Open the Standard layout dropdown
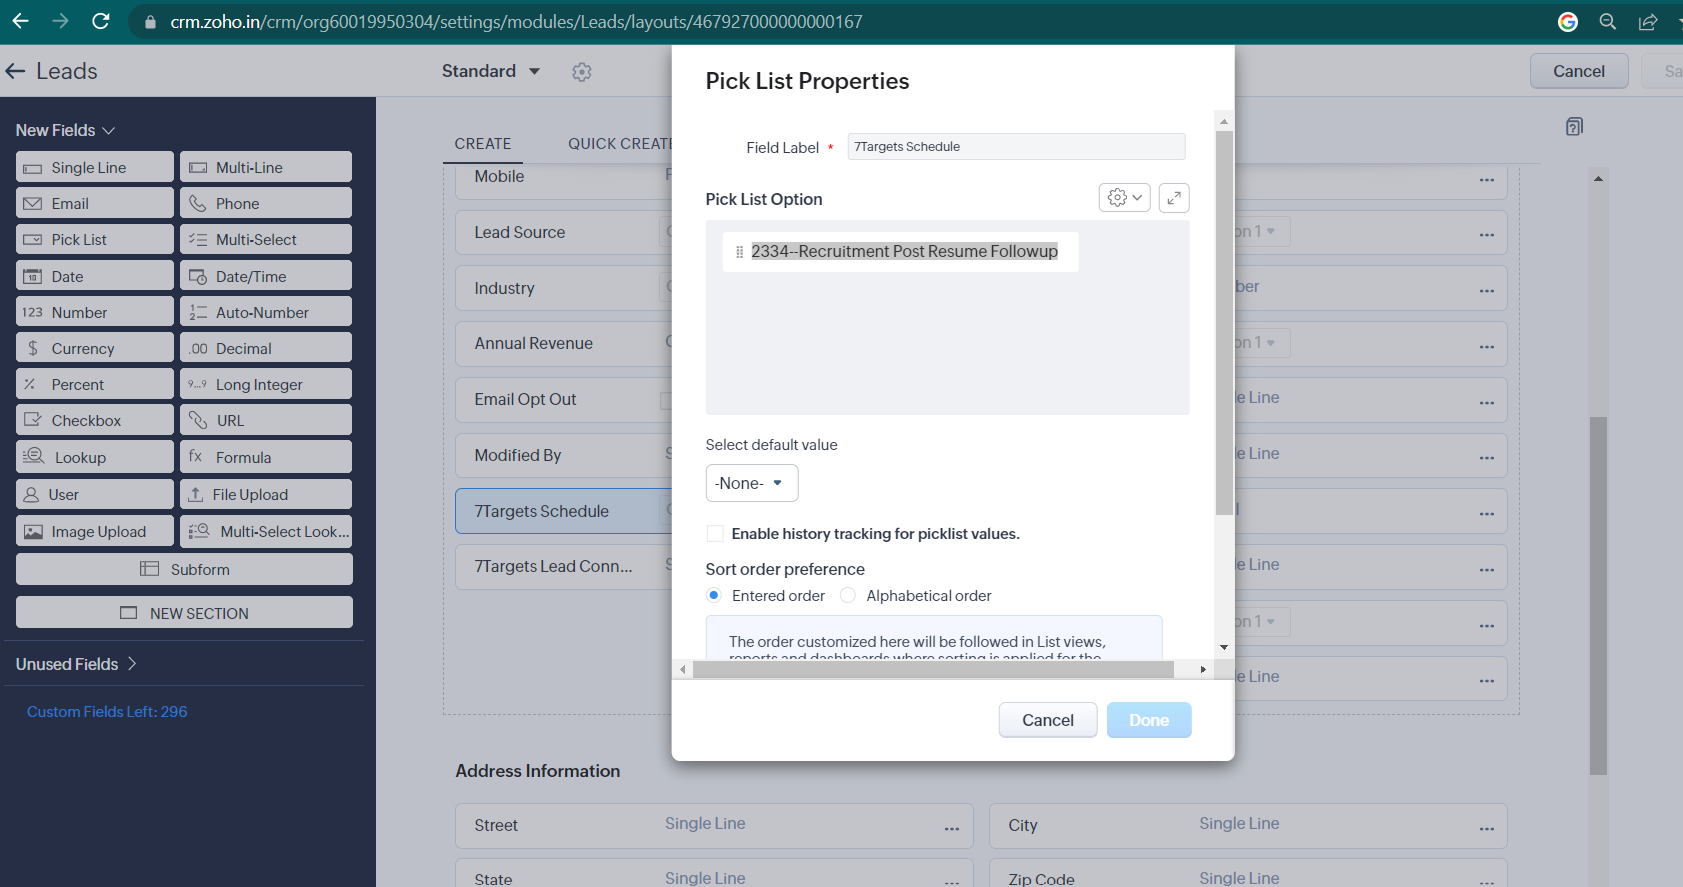Screen dimensions: 1683x887 click(491, 71)
